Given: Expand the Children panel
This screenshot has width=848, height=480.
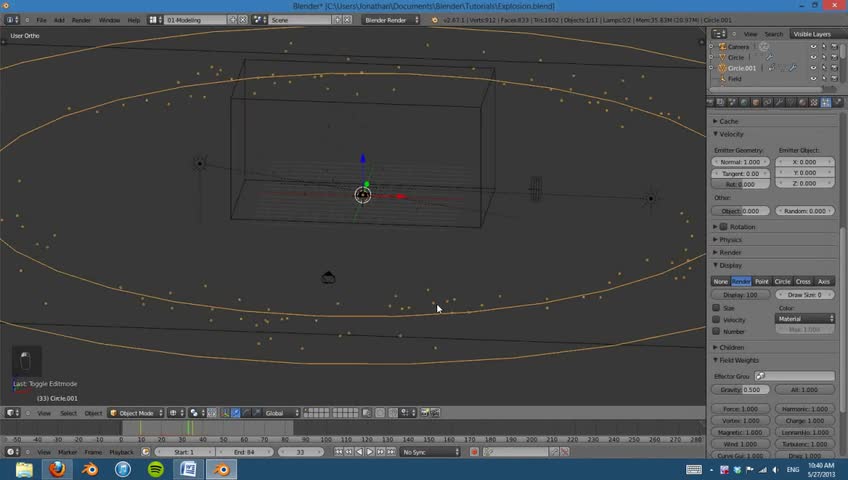Looking at the screenshot, I should point(732,347).
